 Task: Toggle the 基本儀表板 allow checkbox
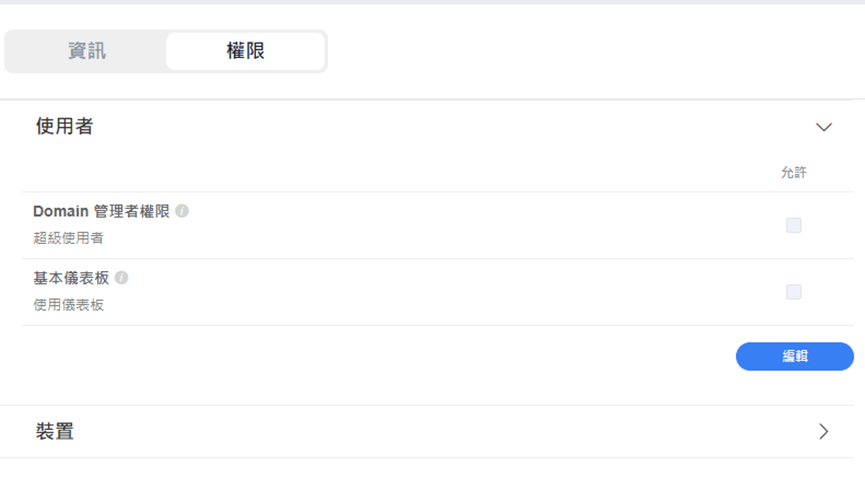point(794,292)
